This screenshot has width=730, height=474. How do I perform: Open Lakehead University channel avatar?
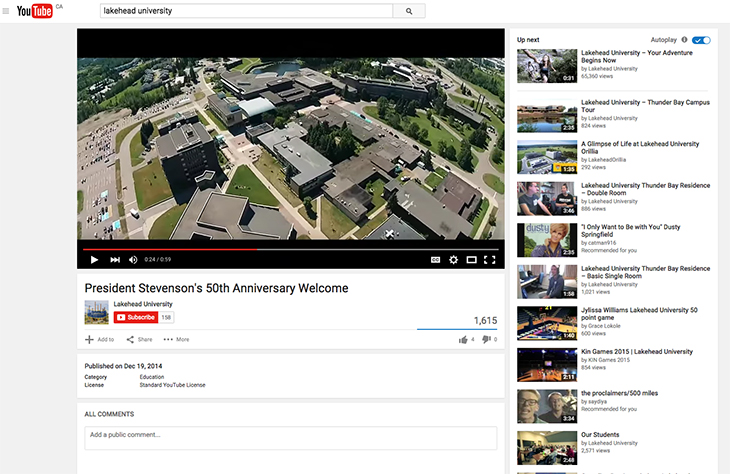pos(96,312)
